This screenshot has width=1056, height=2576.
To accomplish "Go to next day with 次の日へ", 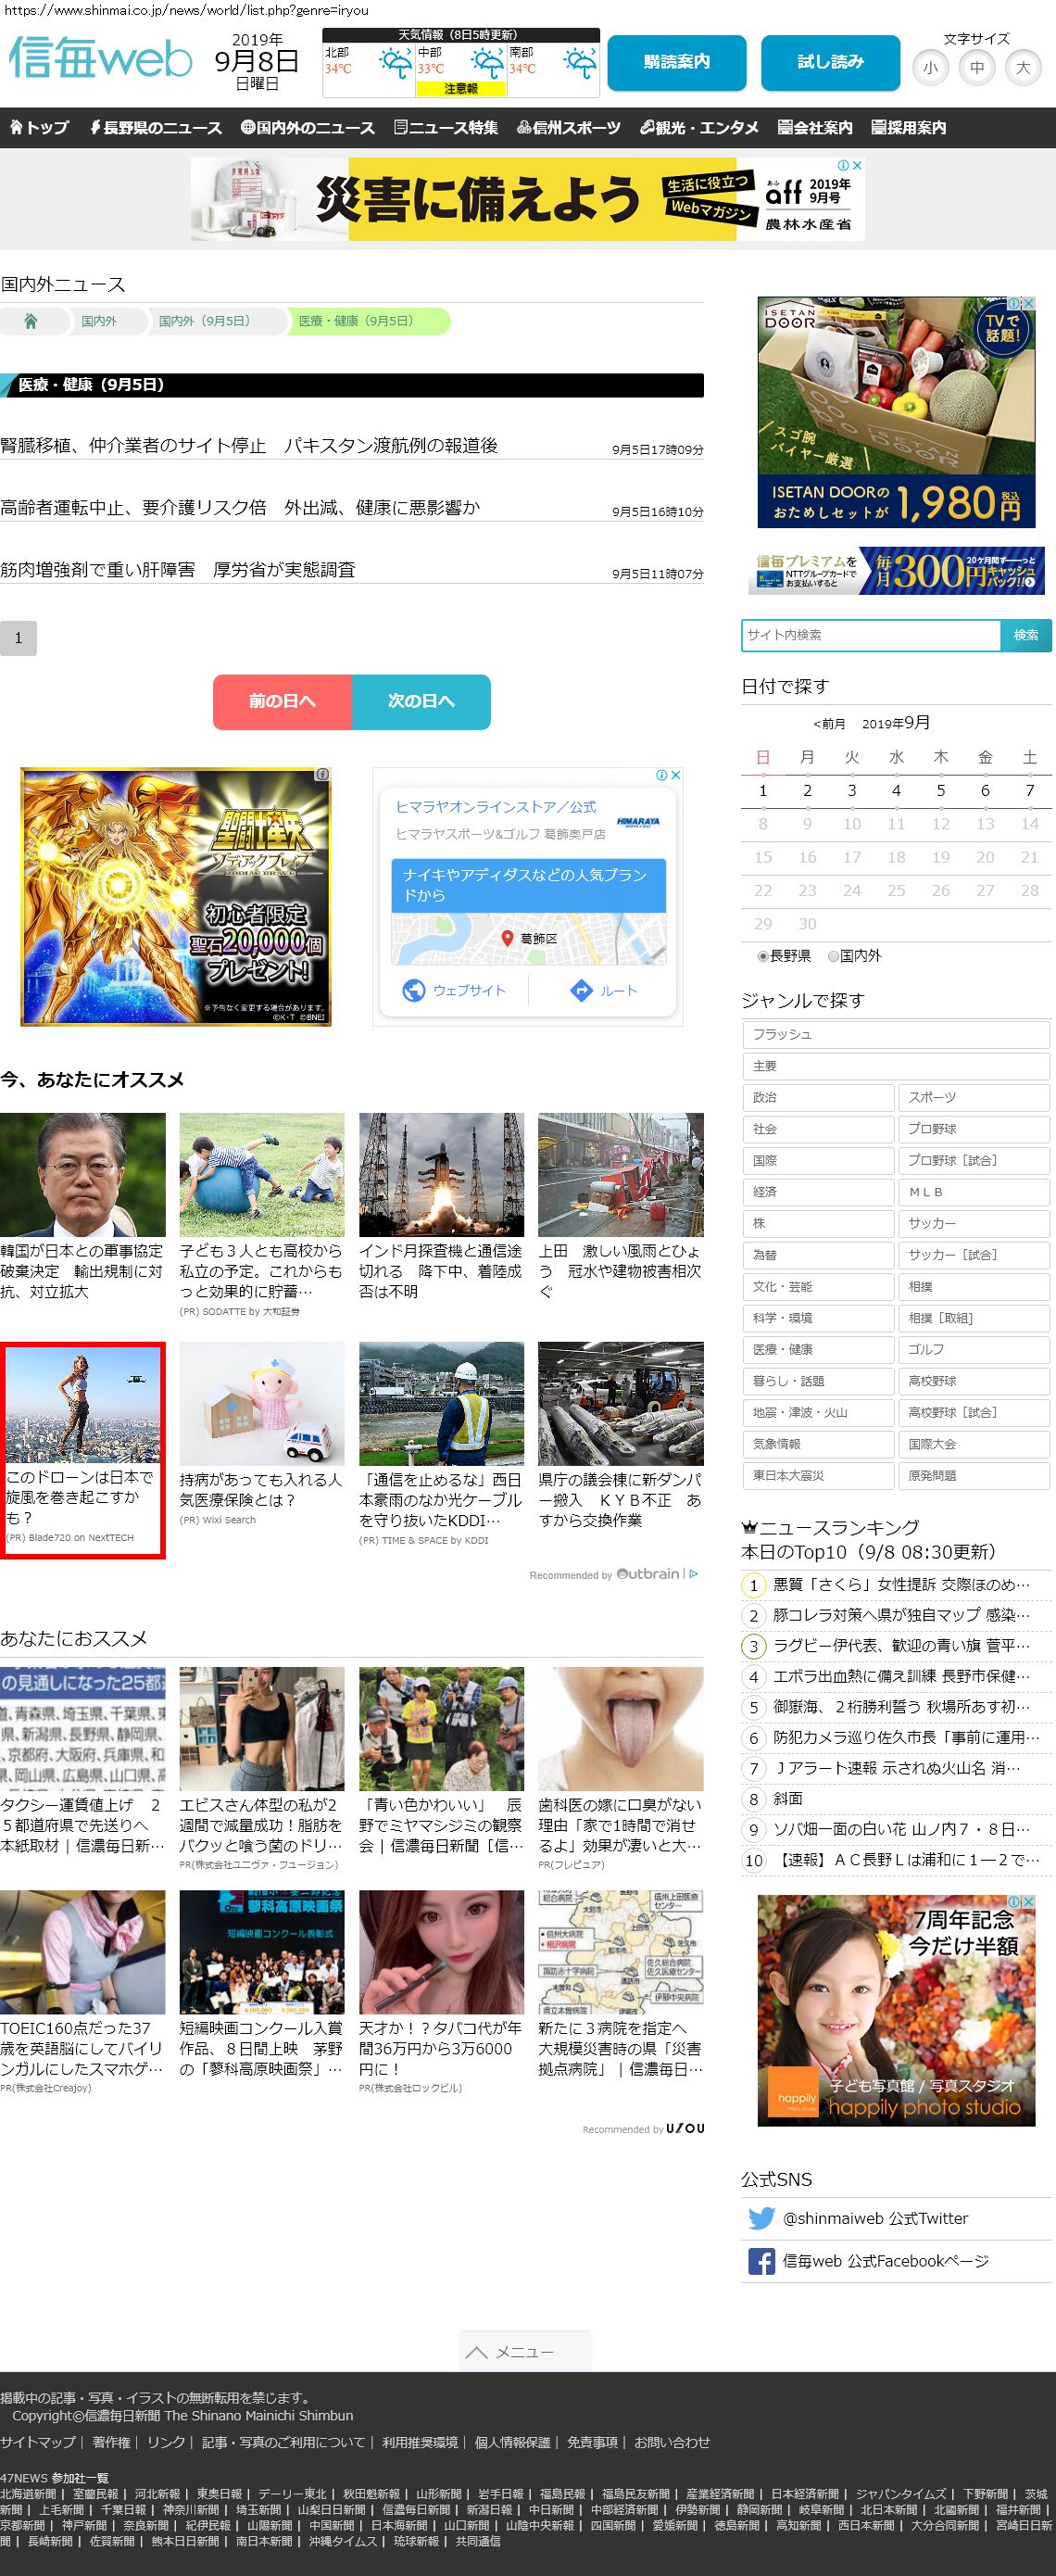I will click(x=421, y=701).
